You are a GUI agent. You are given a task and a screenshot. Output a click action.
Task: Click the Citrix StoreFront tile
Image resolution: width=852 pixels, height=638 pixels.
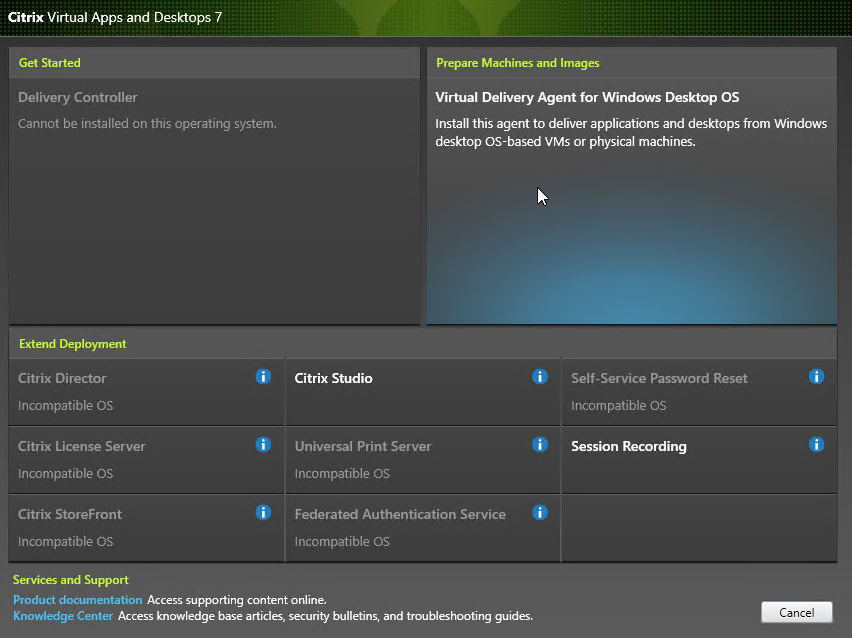pos(146,528)
